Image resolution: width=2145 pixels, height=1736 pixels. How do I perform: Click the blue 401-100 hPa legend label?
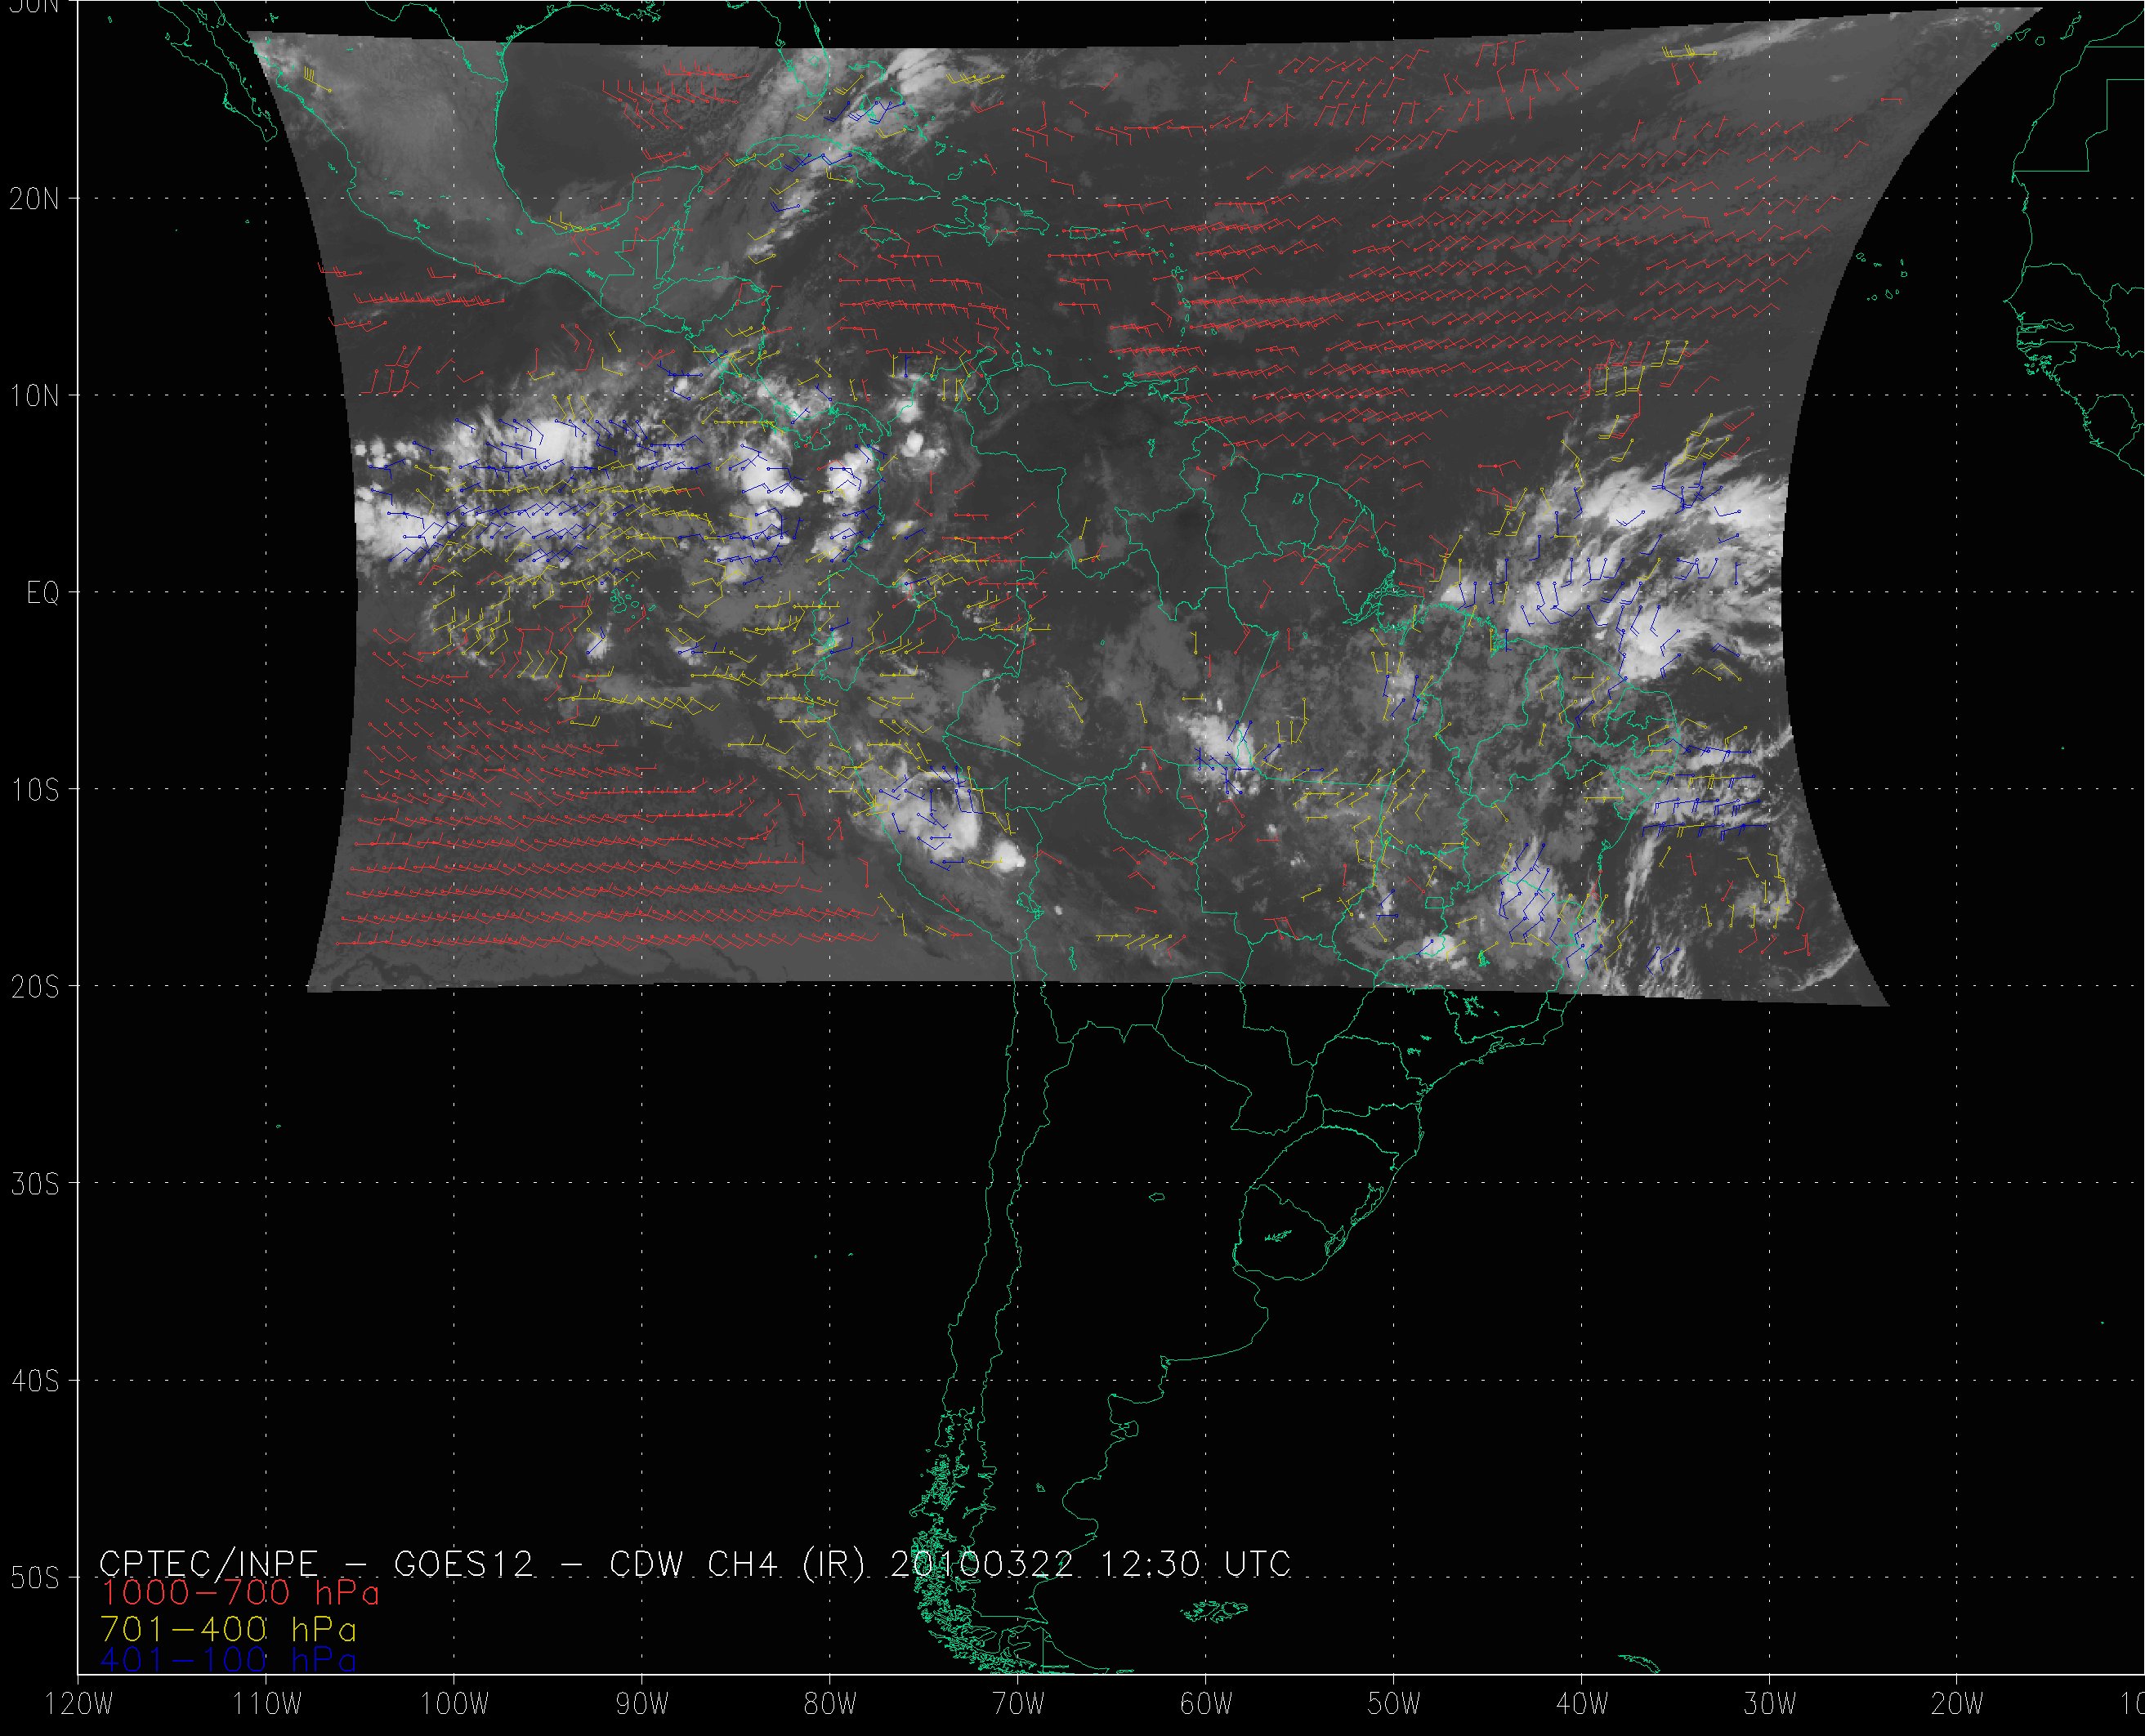(x=228, y=1660)
